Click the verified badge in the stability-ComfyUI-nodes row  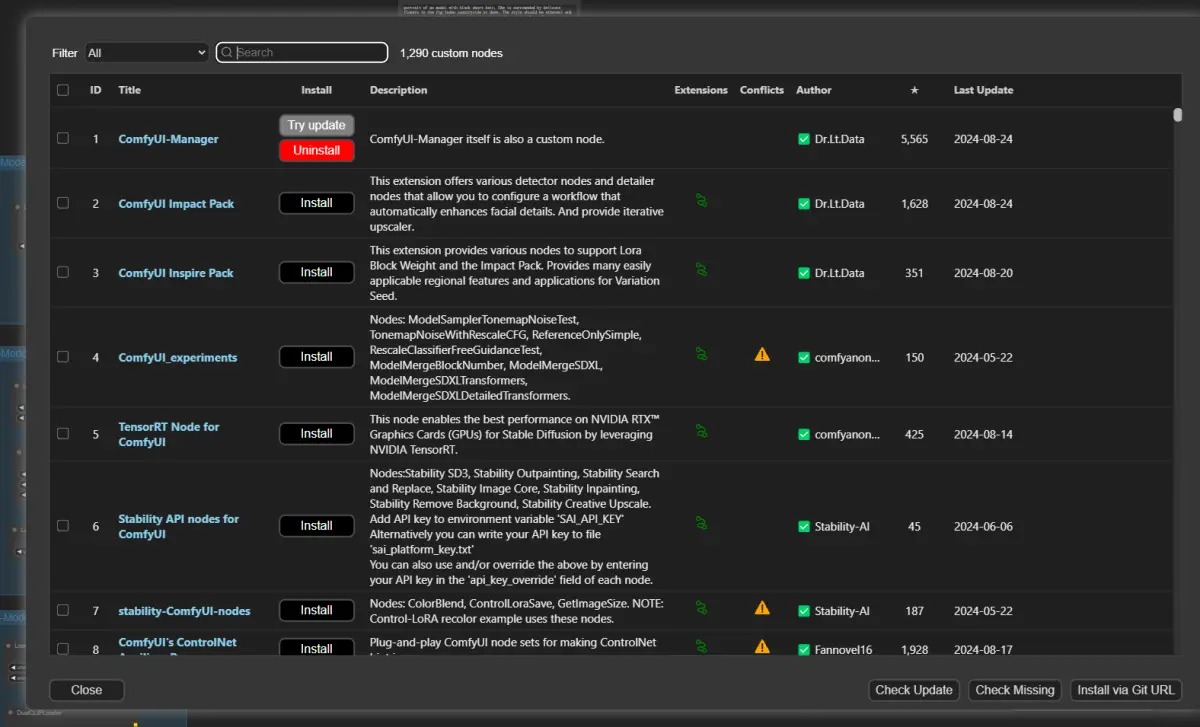coord(804,611)
